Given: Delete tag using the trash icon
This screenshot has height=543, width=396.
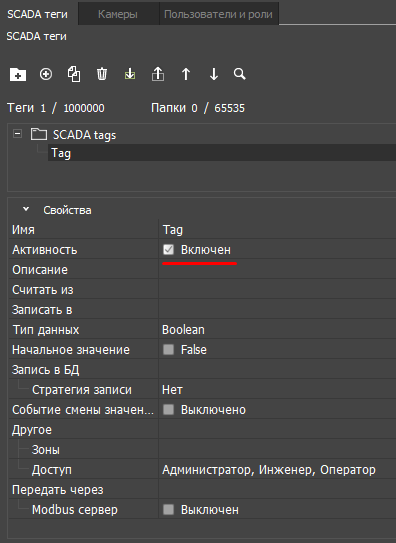Looking at the screenshot, I should (x=102, y=74).
